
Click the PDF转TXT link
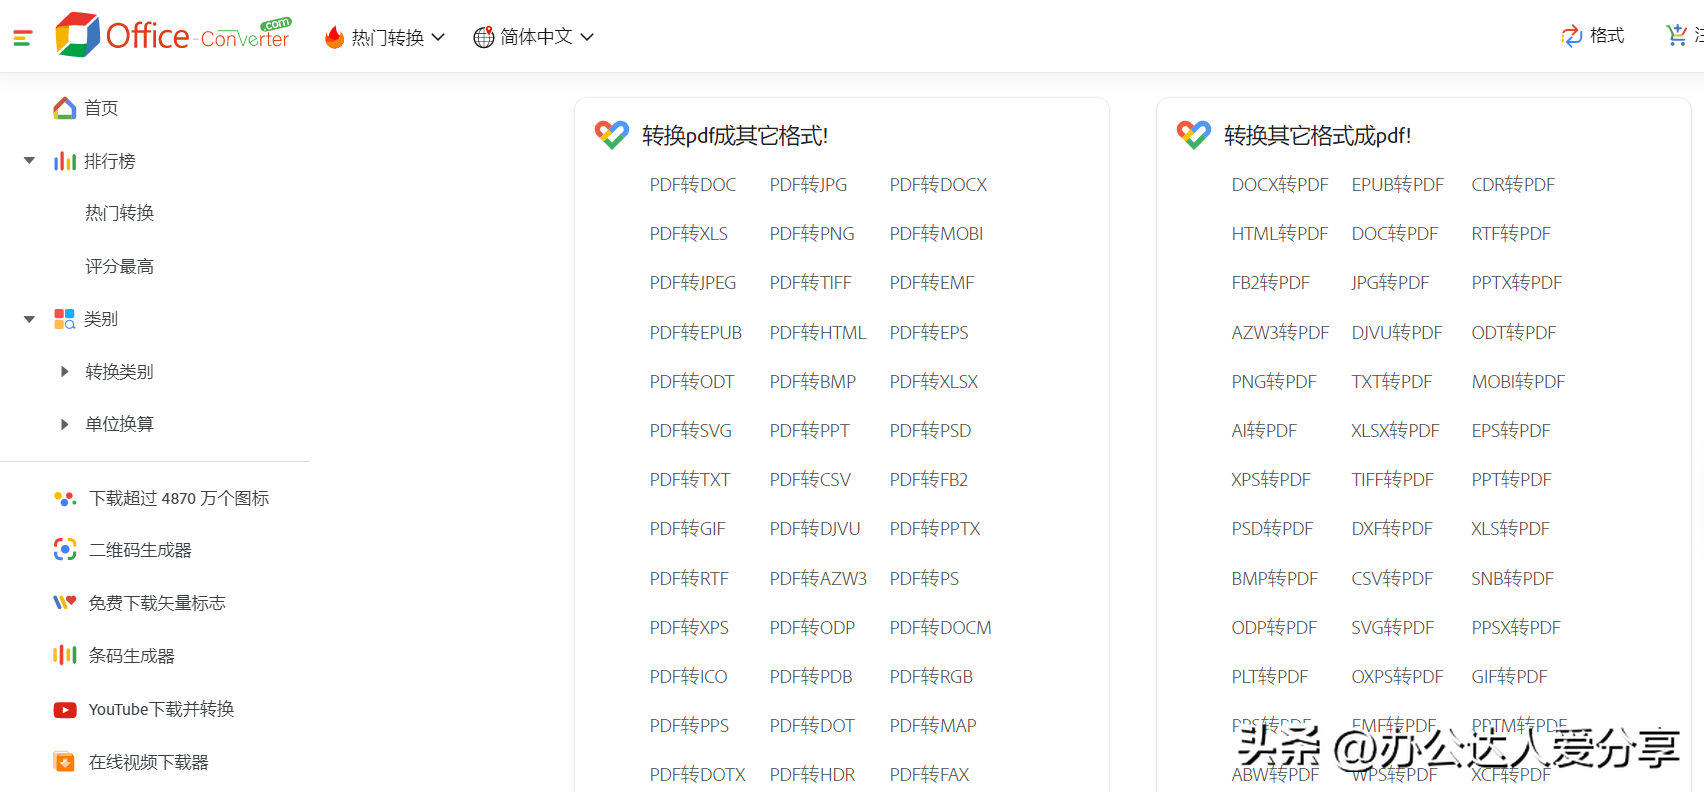pyautogui.click(x=689, y=480)
